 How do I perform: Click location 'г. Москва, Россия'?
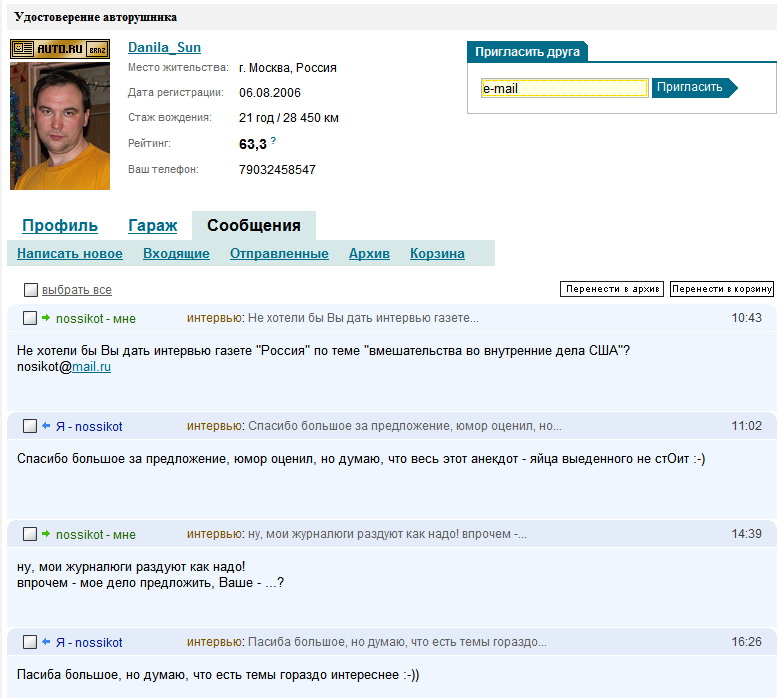click(x=288, y=68)
